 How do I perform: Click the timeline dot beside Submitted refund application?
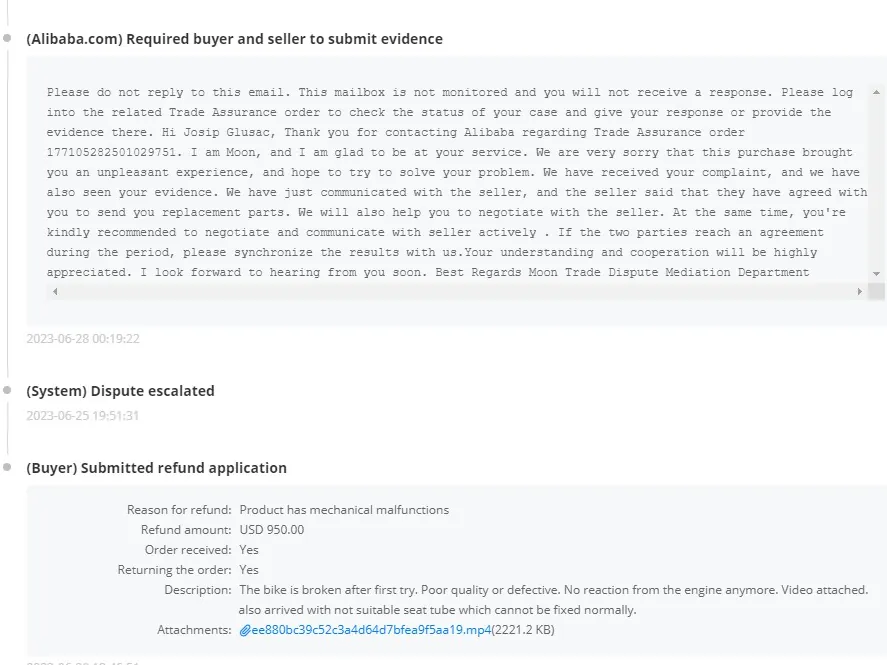tap(7, 467)
